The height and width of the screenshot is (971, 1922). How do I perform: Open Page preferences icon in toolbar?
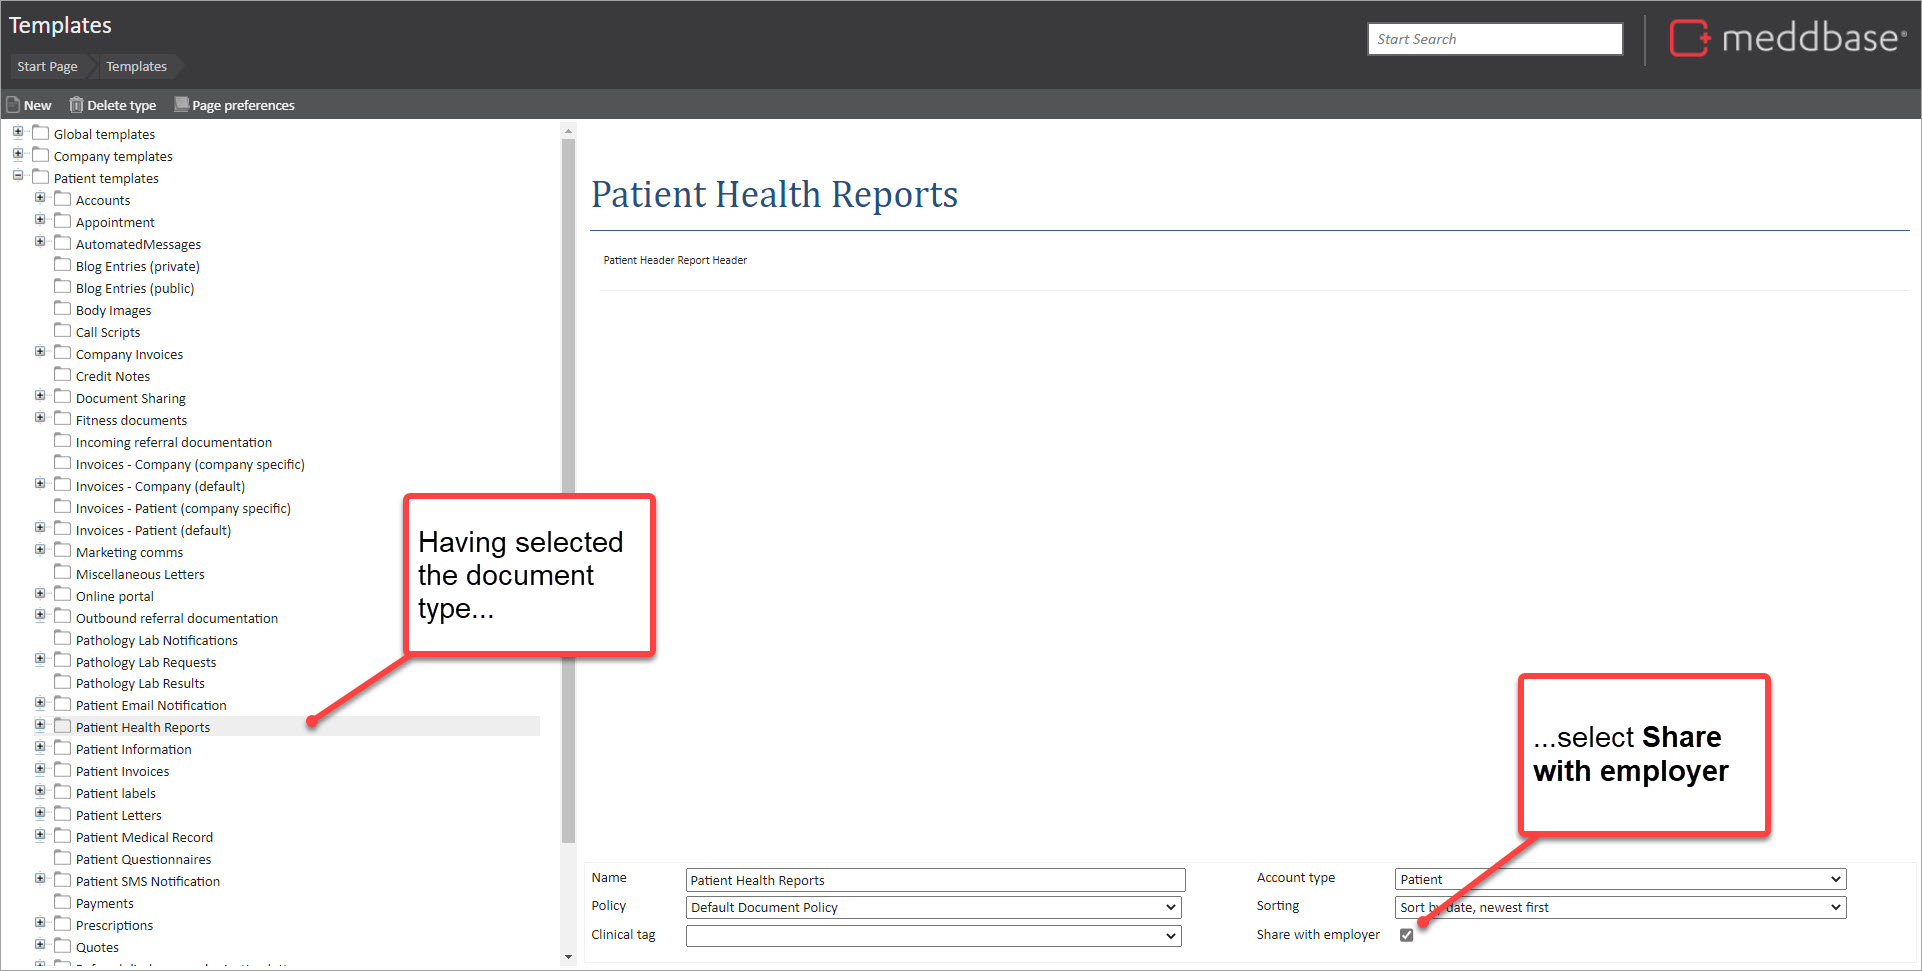(181, 105)
